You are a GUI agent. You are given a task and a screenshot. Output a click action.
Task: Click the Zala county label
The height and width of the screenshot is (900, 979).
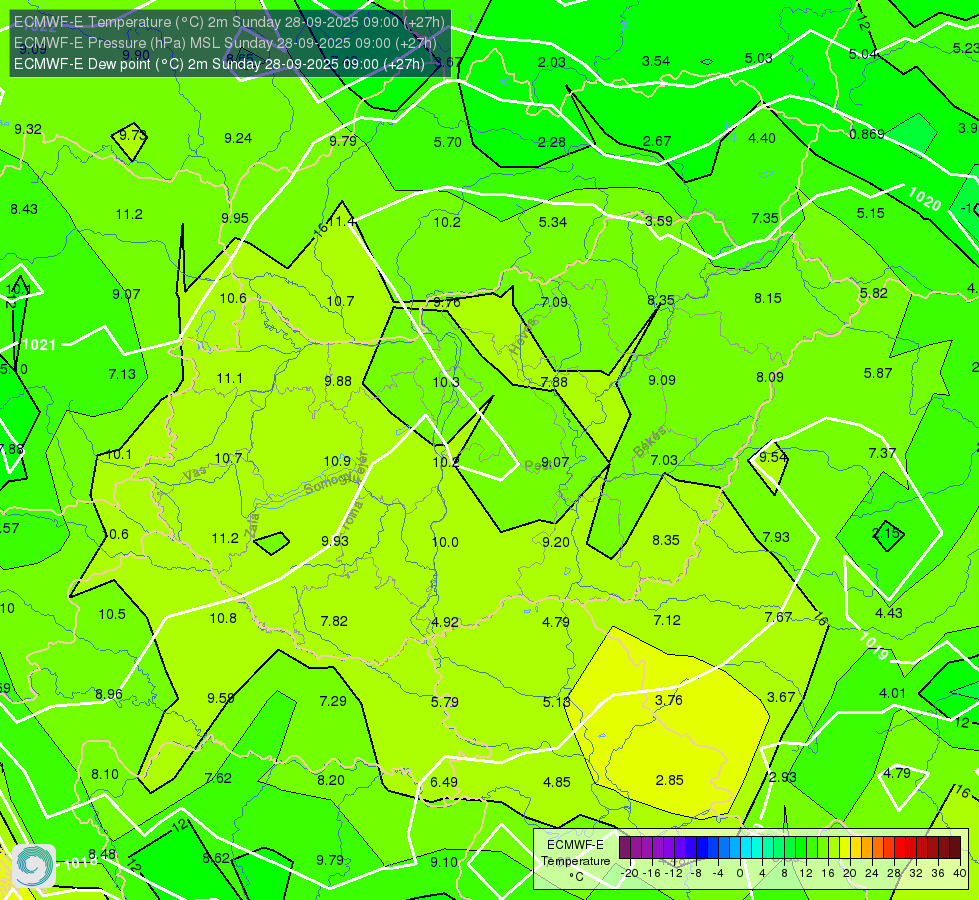[252, 526]
